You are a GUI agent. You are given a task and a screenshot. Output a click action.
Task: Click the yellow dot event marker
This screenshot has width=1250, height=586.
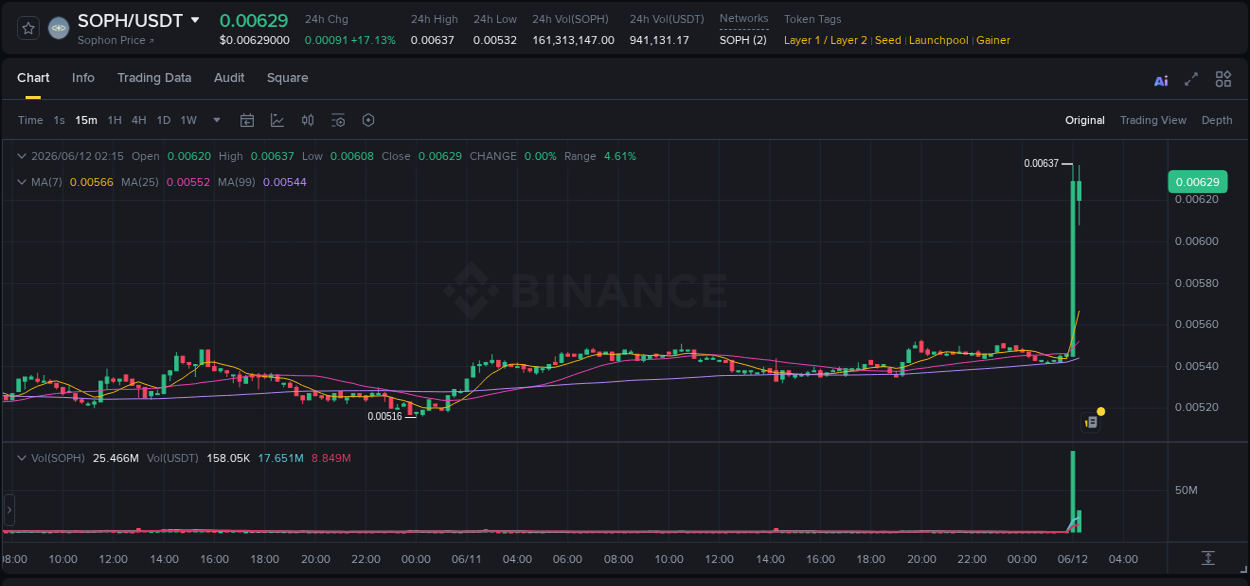pyautogui.click(x=1101, y=411)
